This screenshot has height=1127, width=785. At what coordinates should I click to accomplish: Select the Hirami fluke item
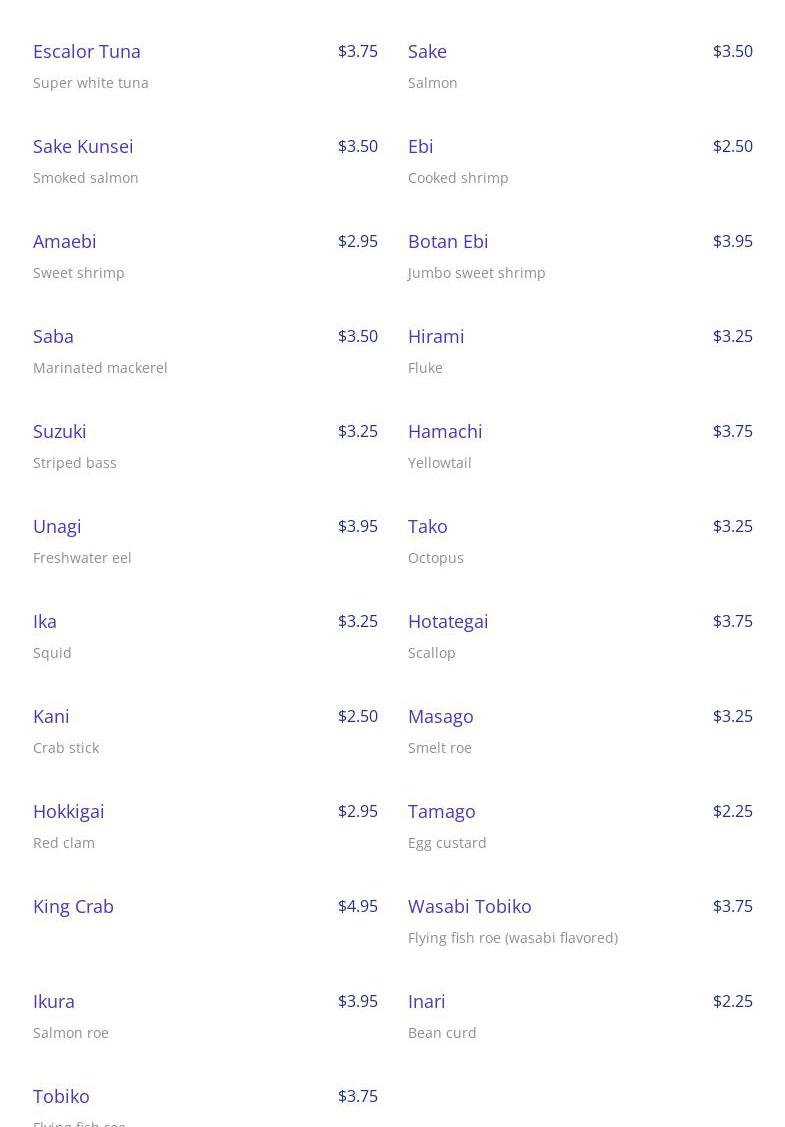point(436,336)
